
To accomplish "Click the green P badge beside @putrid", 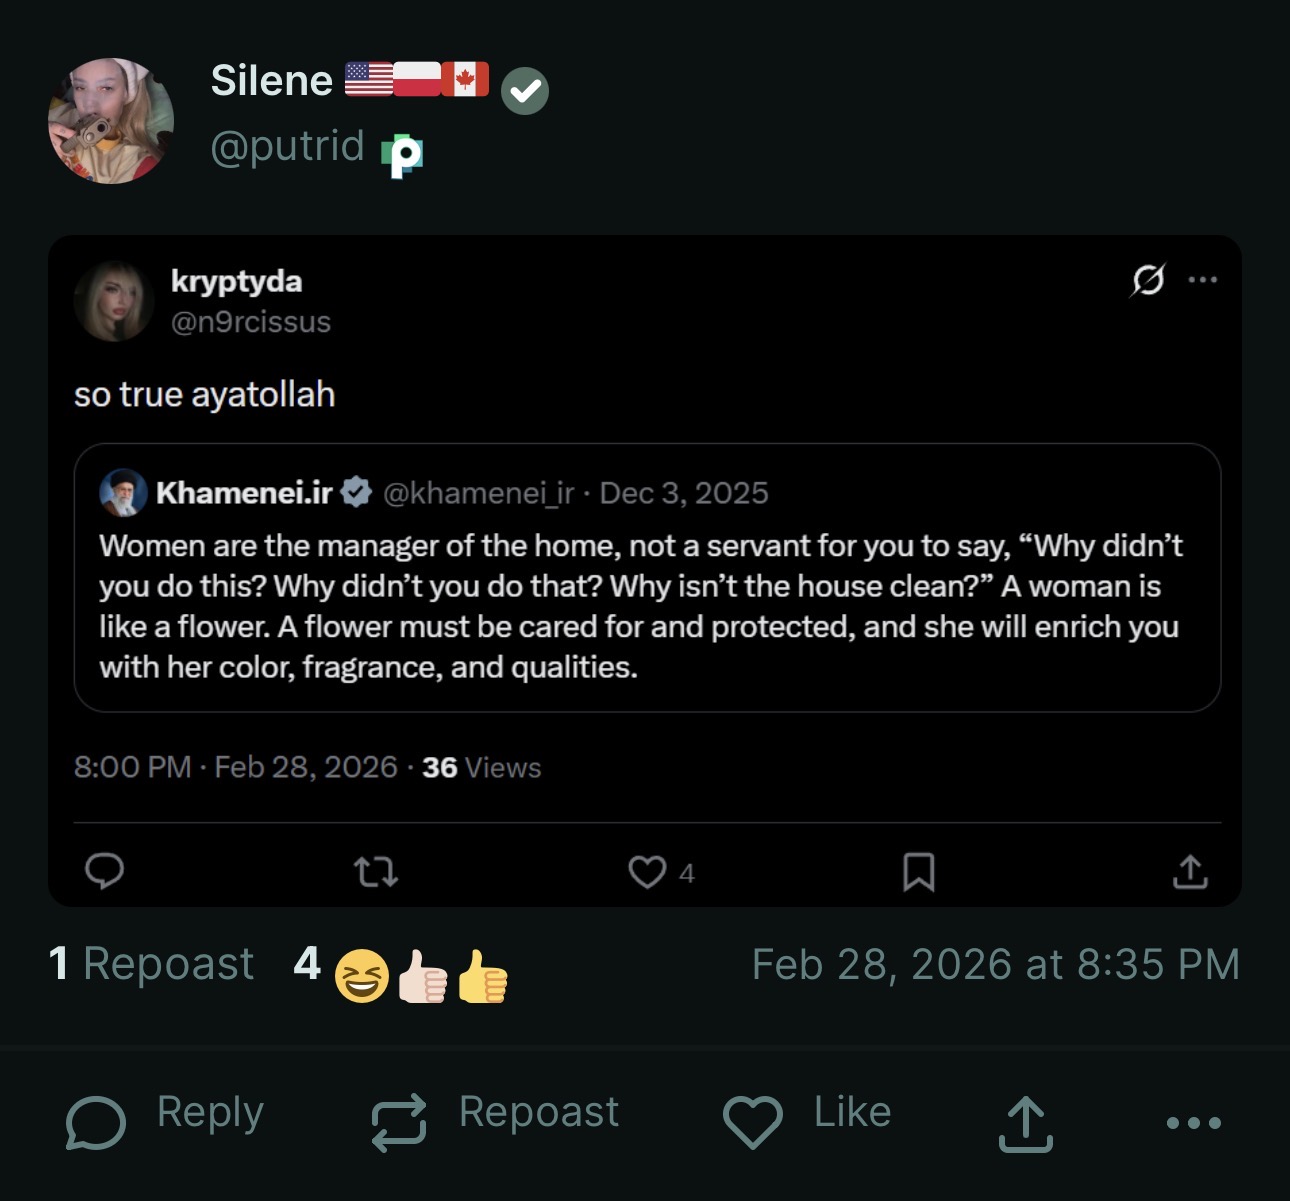I will tap(402, 155).
